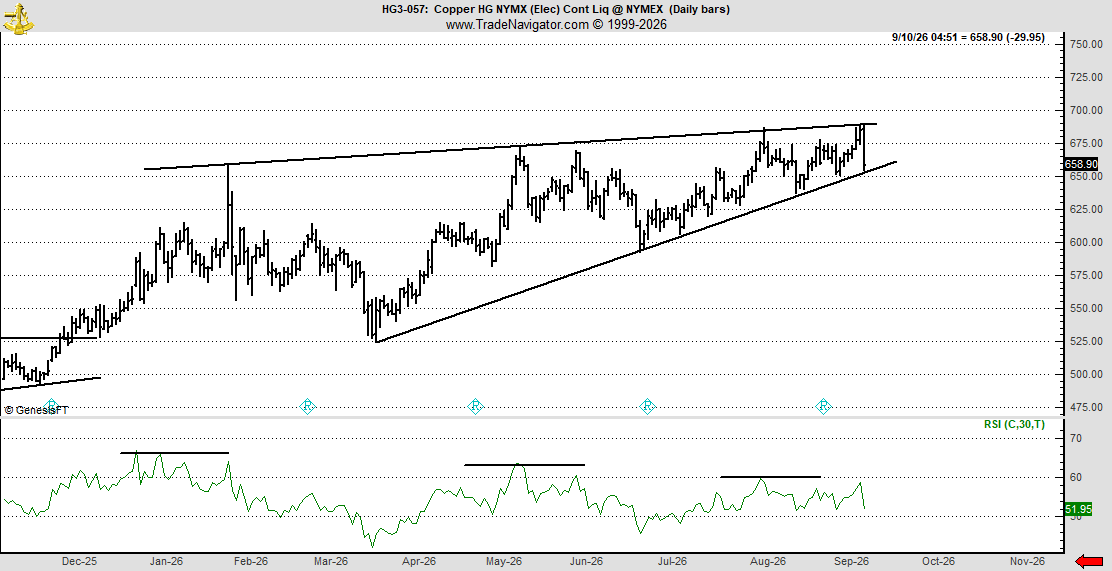Select the January RSI horizontal line
Viewport: 1112px width, 571px height.
174,453
